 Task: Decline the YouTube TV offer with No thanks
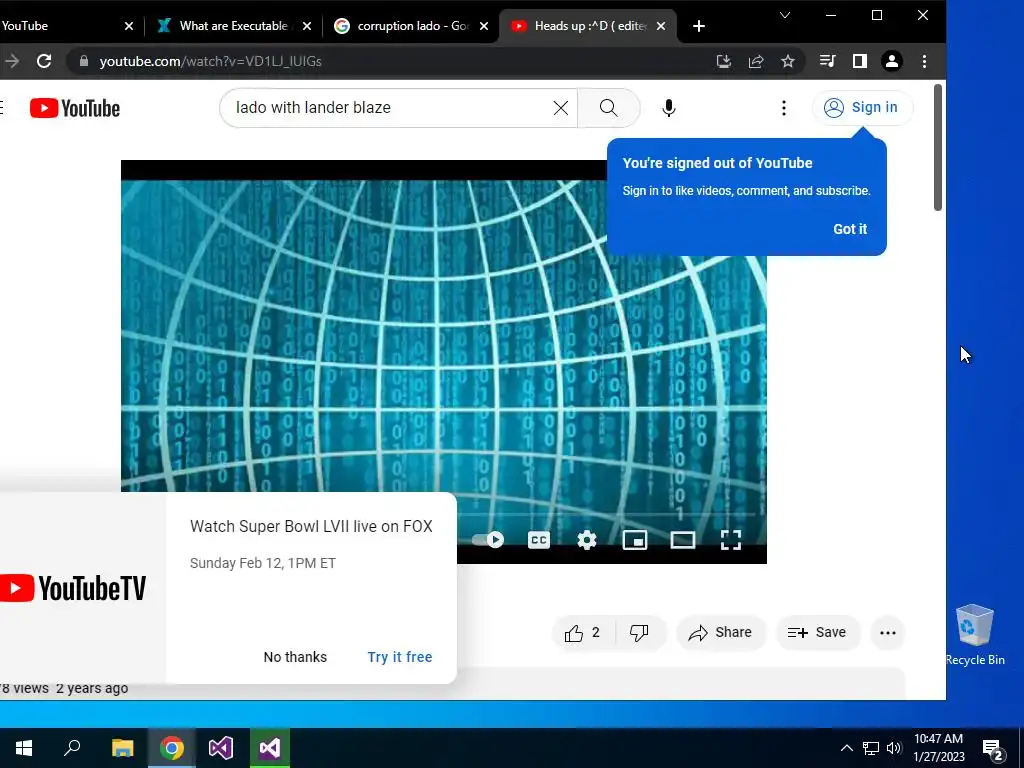coord(295,657)
